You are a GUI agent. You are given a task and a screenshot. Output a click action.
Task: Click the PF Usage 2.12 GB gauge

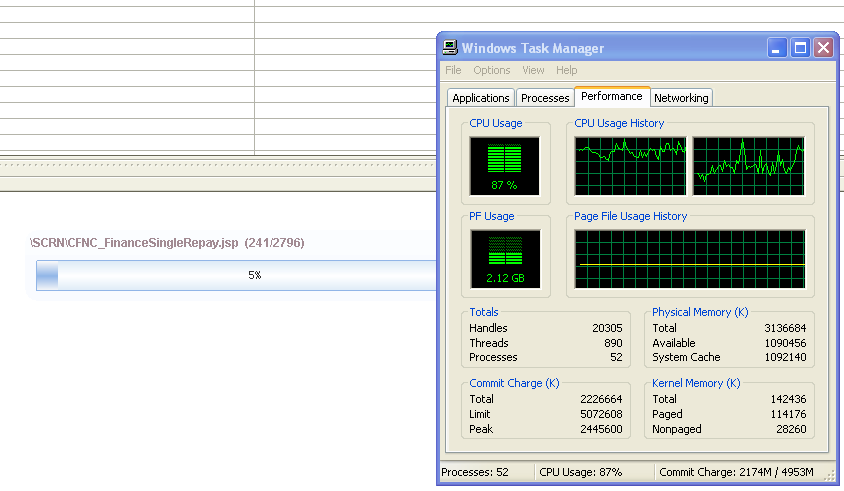coord(505,259)
